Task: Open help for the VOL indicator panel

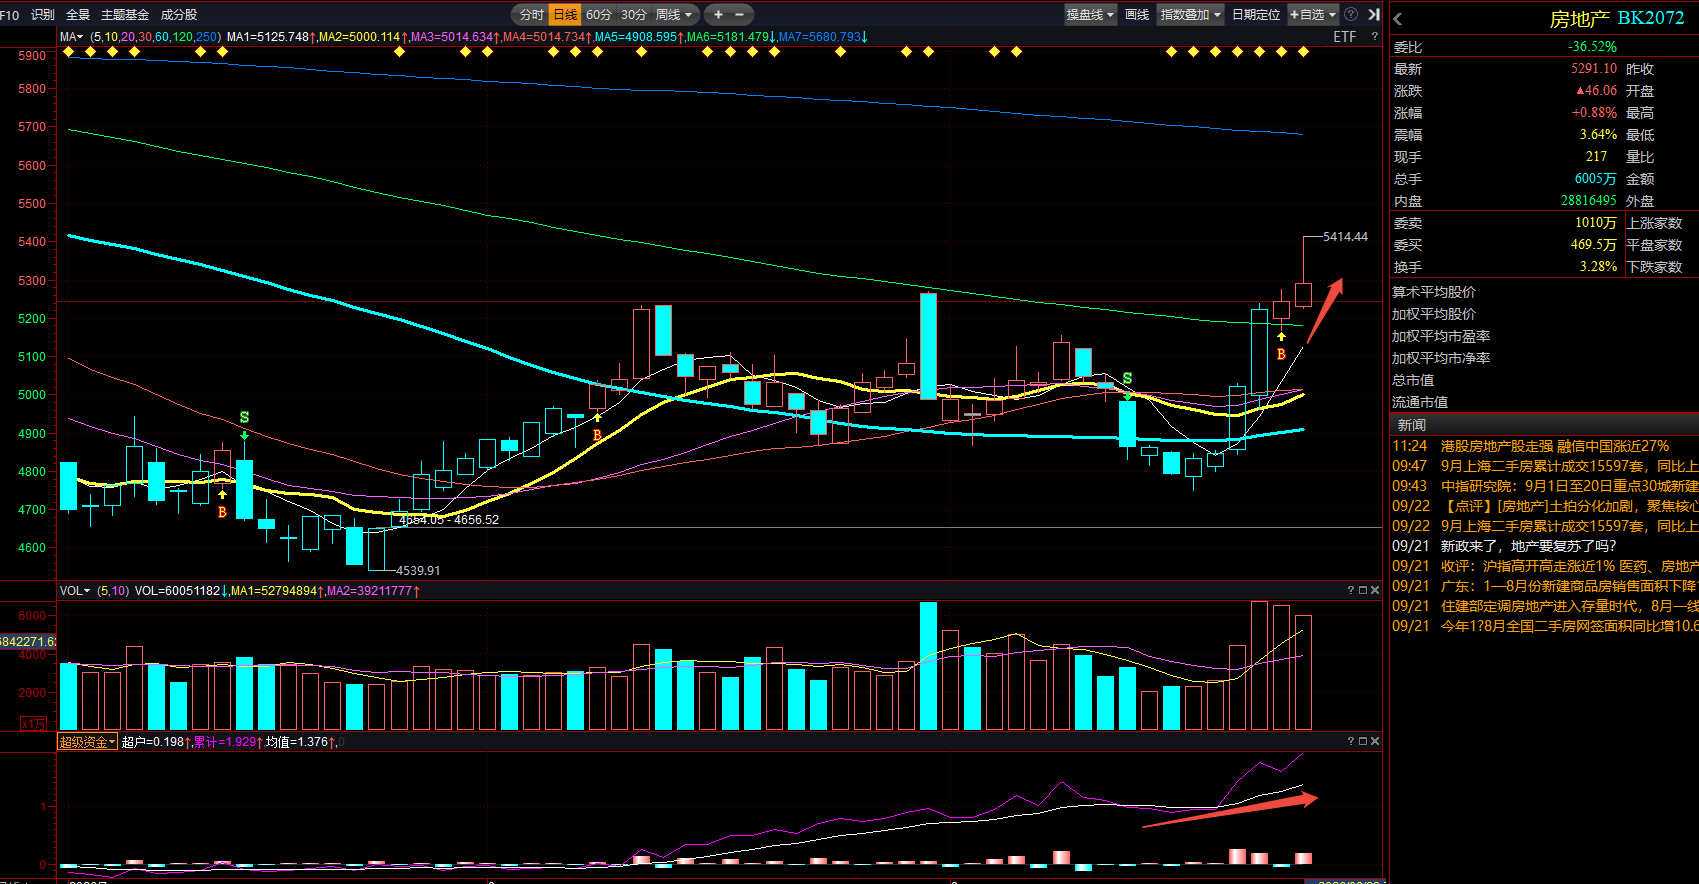Action: pos(1350,591)
